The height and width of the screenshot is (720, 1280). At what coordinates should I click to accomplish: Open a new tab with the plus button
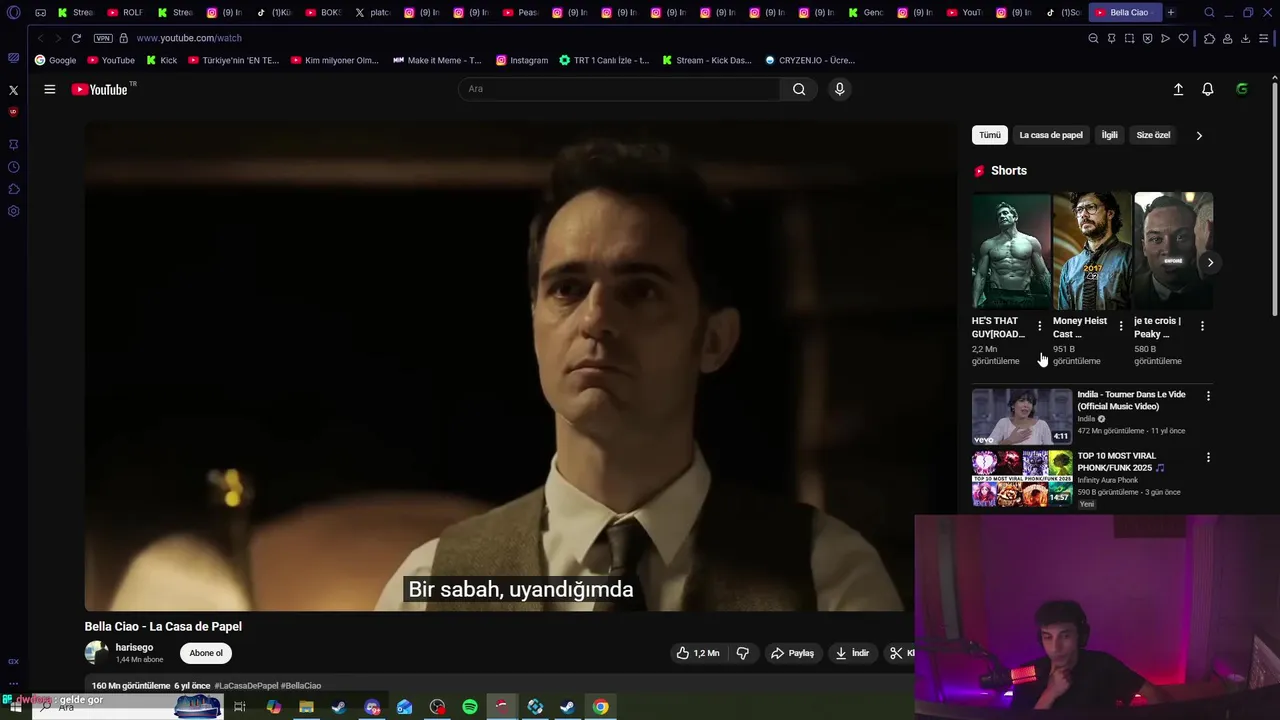1171,12
